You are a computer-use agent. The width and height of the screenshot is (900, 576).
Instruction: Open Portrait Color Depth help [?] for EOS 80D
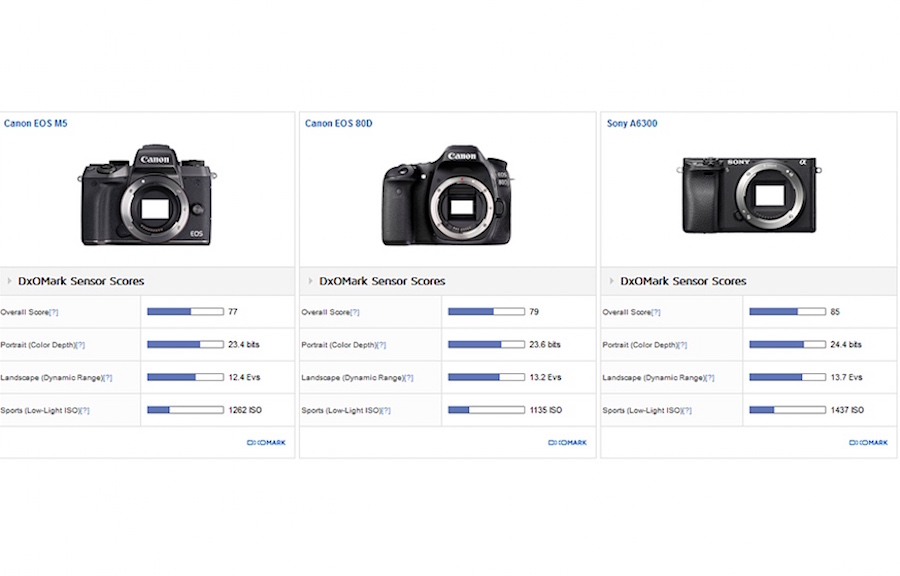pos(380,345)
